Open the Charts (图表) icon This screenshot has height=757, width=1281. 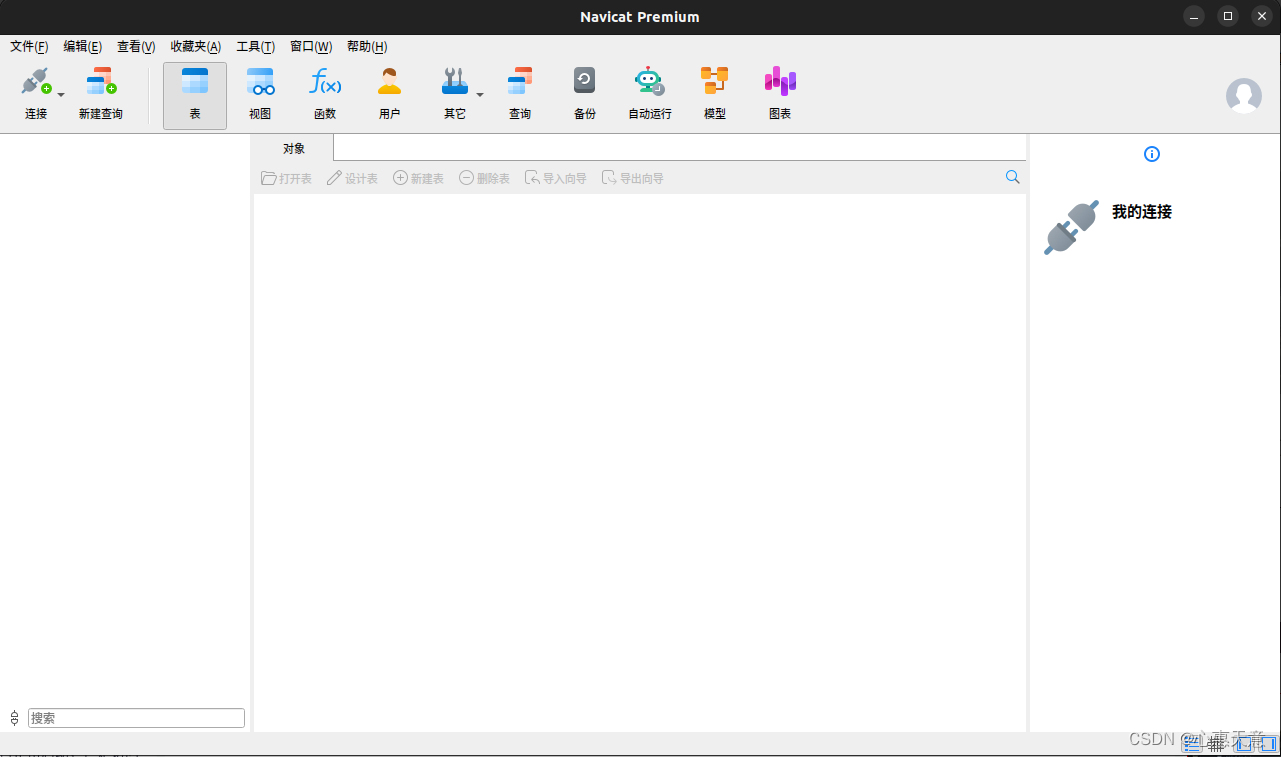[x=780, y=81]
